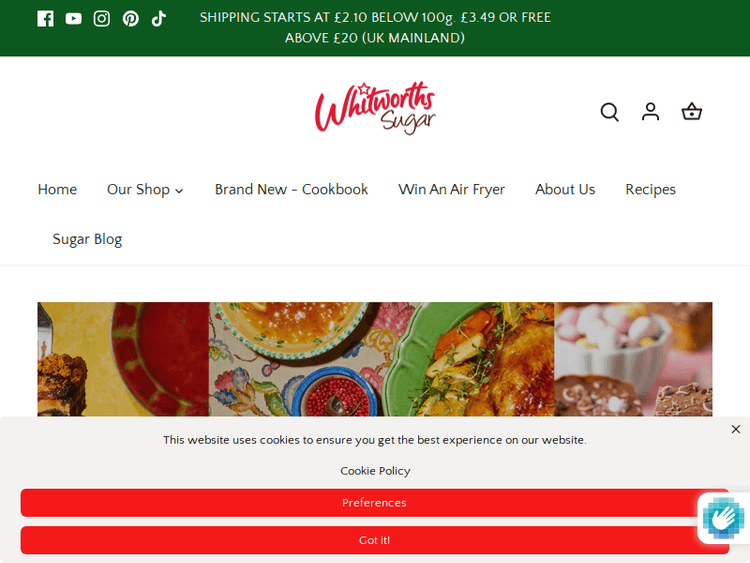Go to the Home menu item
Screen dimensions: 750x563
coord(57,189)
